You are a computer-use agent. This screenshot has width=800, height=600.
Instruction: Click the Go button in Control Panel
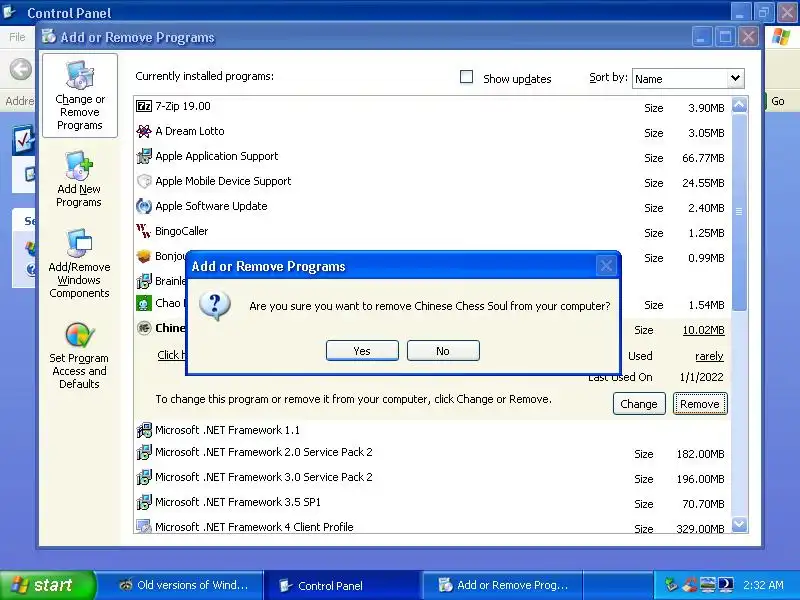click(778, 101)
